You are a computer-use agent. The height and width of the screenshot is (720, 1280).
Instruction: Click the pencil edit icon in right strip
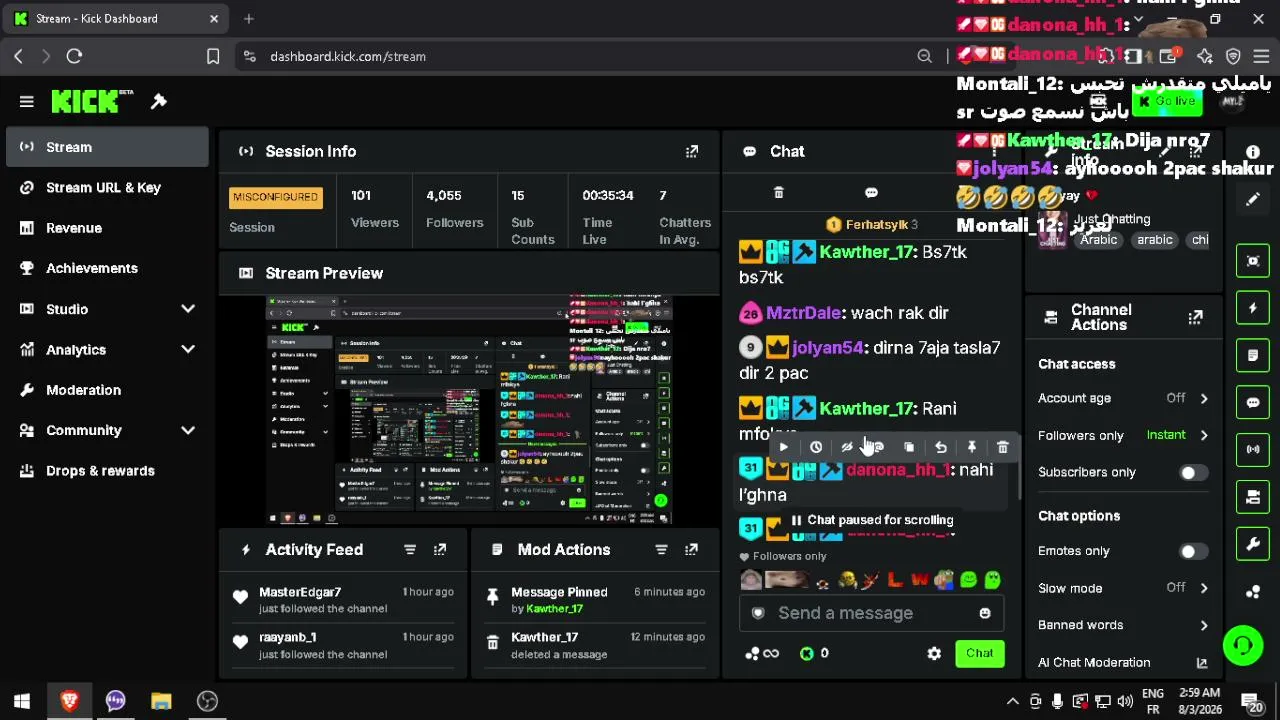1253,199
